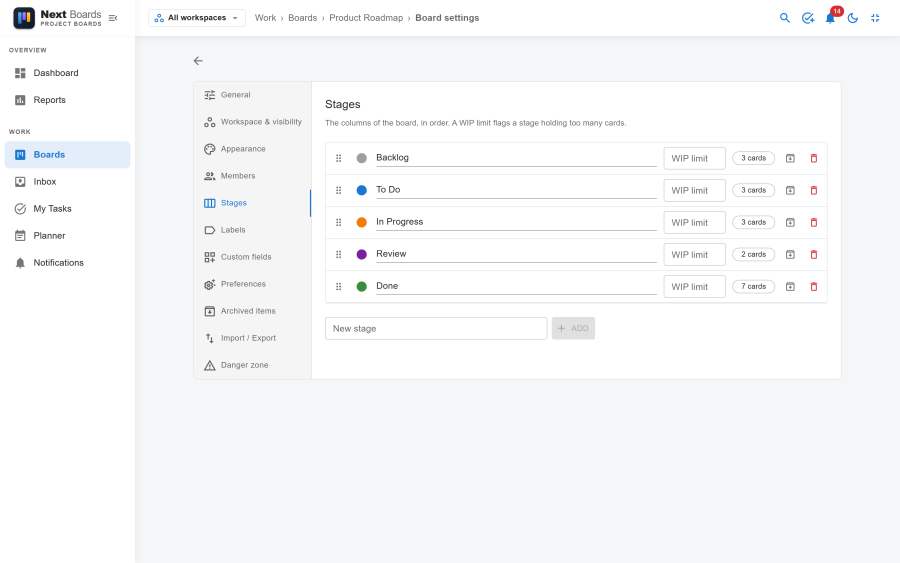The width and height of the screenshot is (900, 563).
Task: Open Notifications in sidebar
Action: pos(68,263)
